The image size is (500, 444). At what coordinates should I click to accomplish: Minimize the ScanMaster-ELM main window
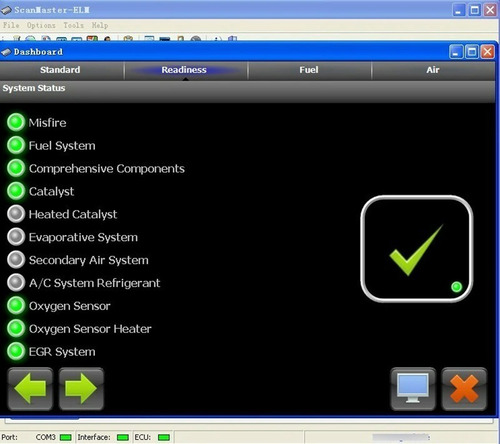coord(459,10)
